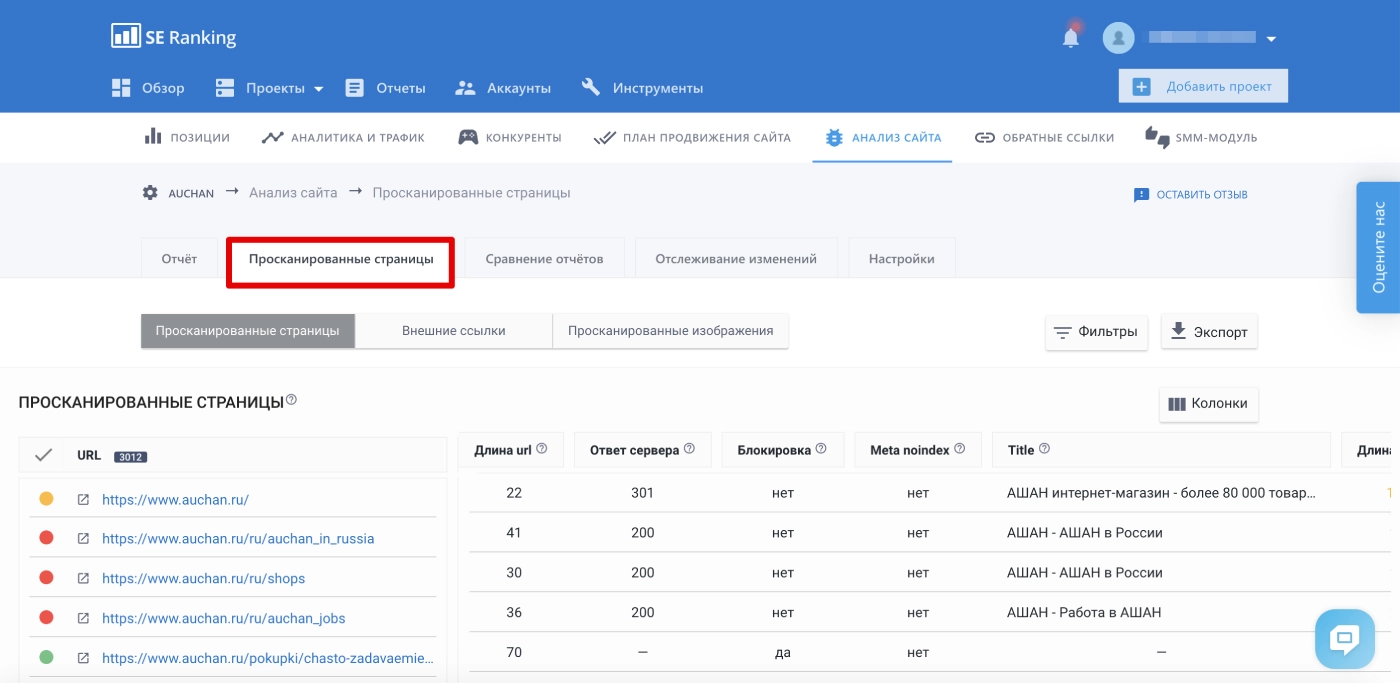Click the 3012 URL count badge

pos(130,457)
